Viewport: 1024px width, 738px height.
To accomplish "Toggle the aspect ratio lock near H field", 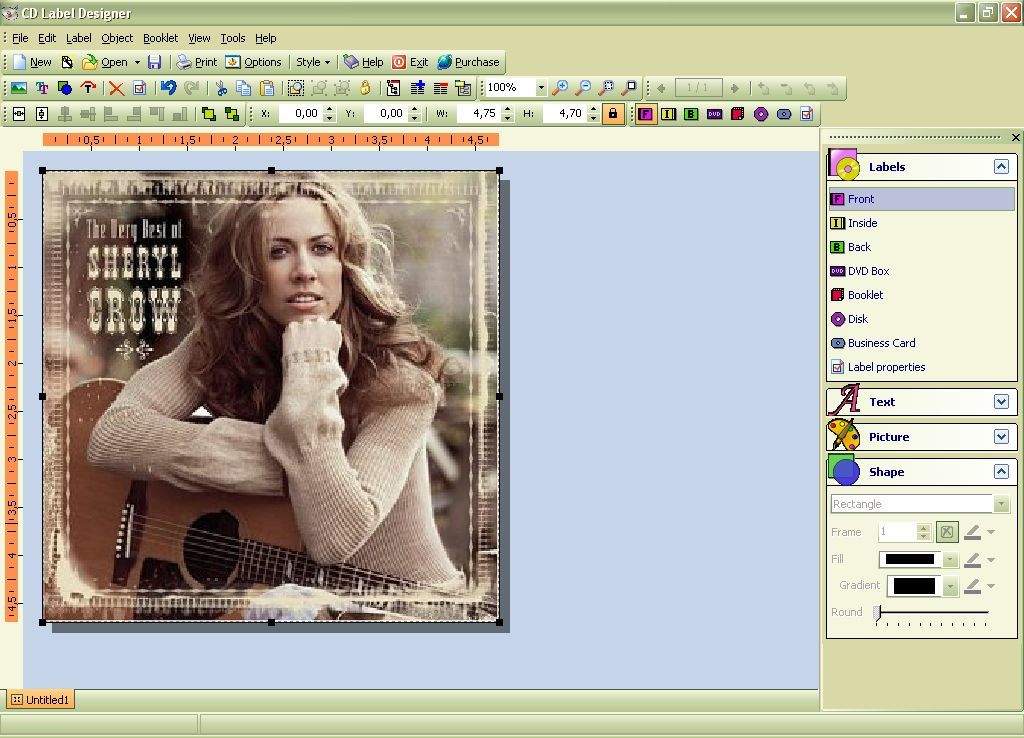I will point(612,114).
